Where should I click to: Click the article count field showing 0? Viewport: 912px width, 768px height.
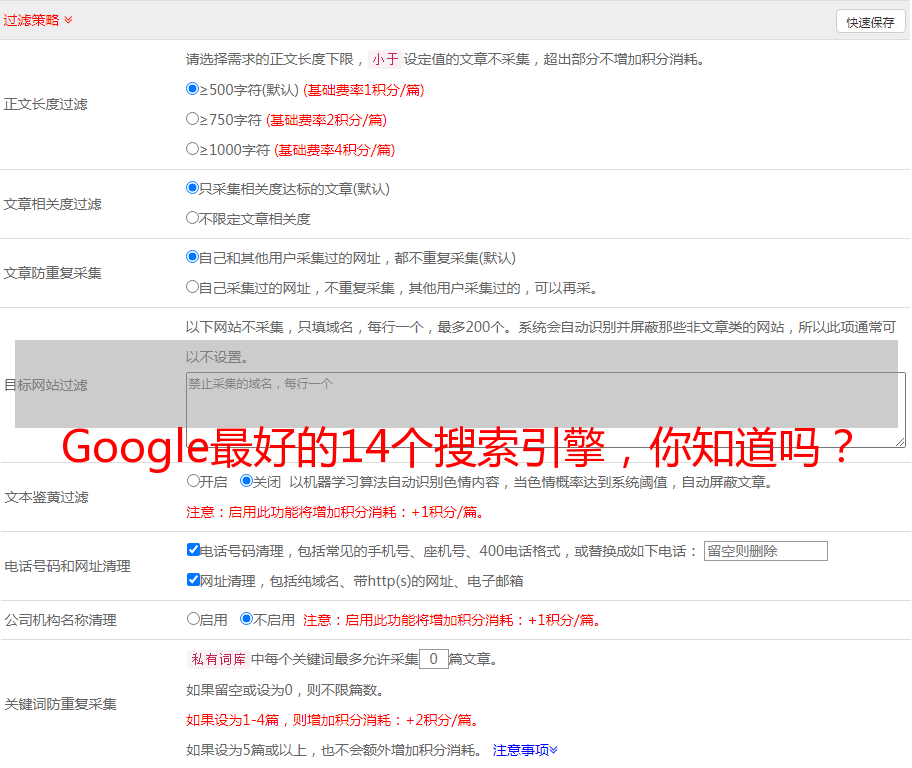click(x=433, y=659)
